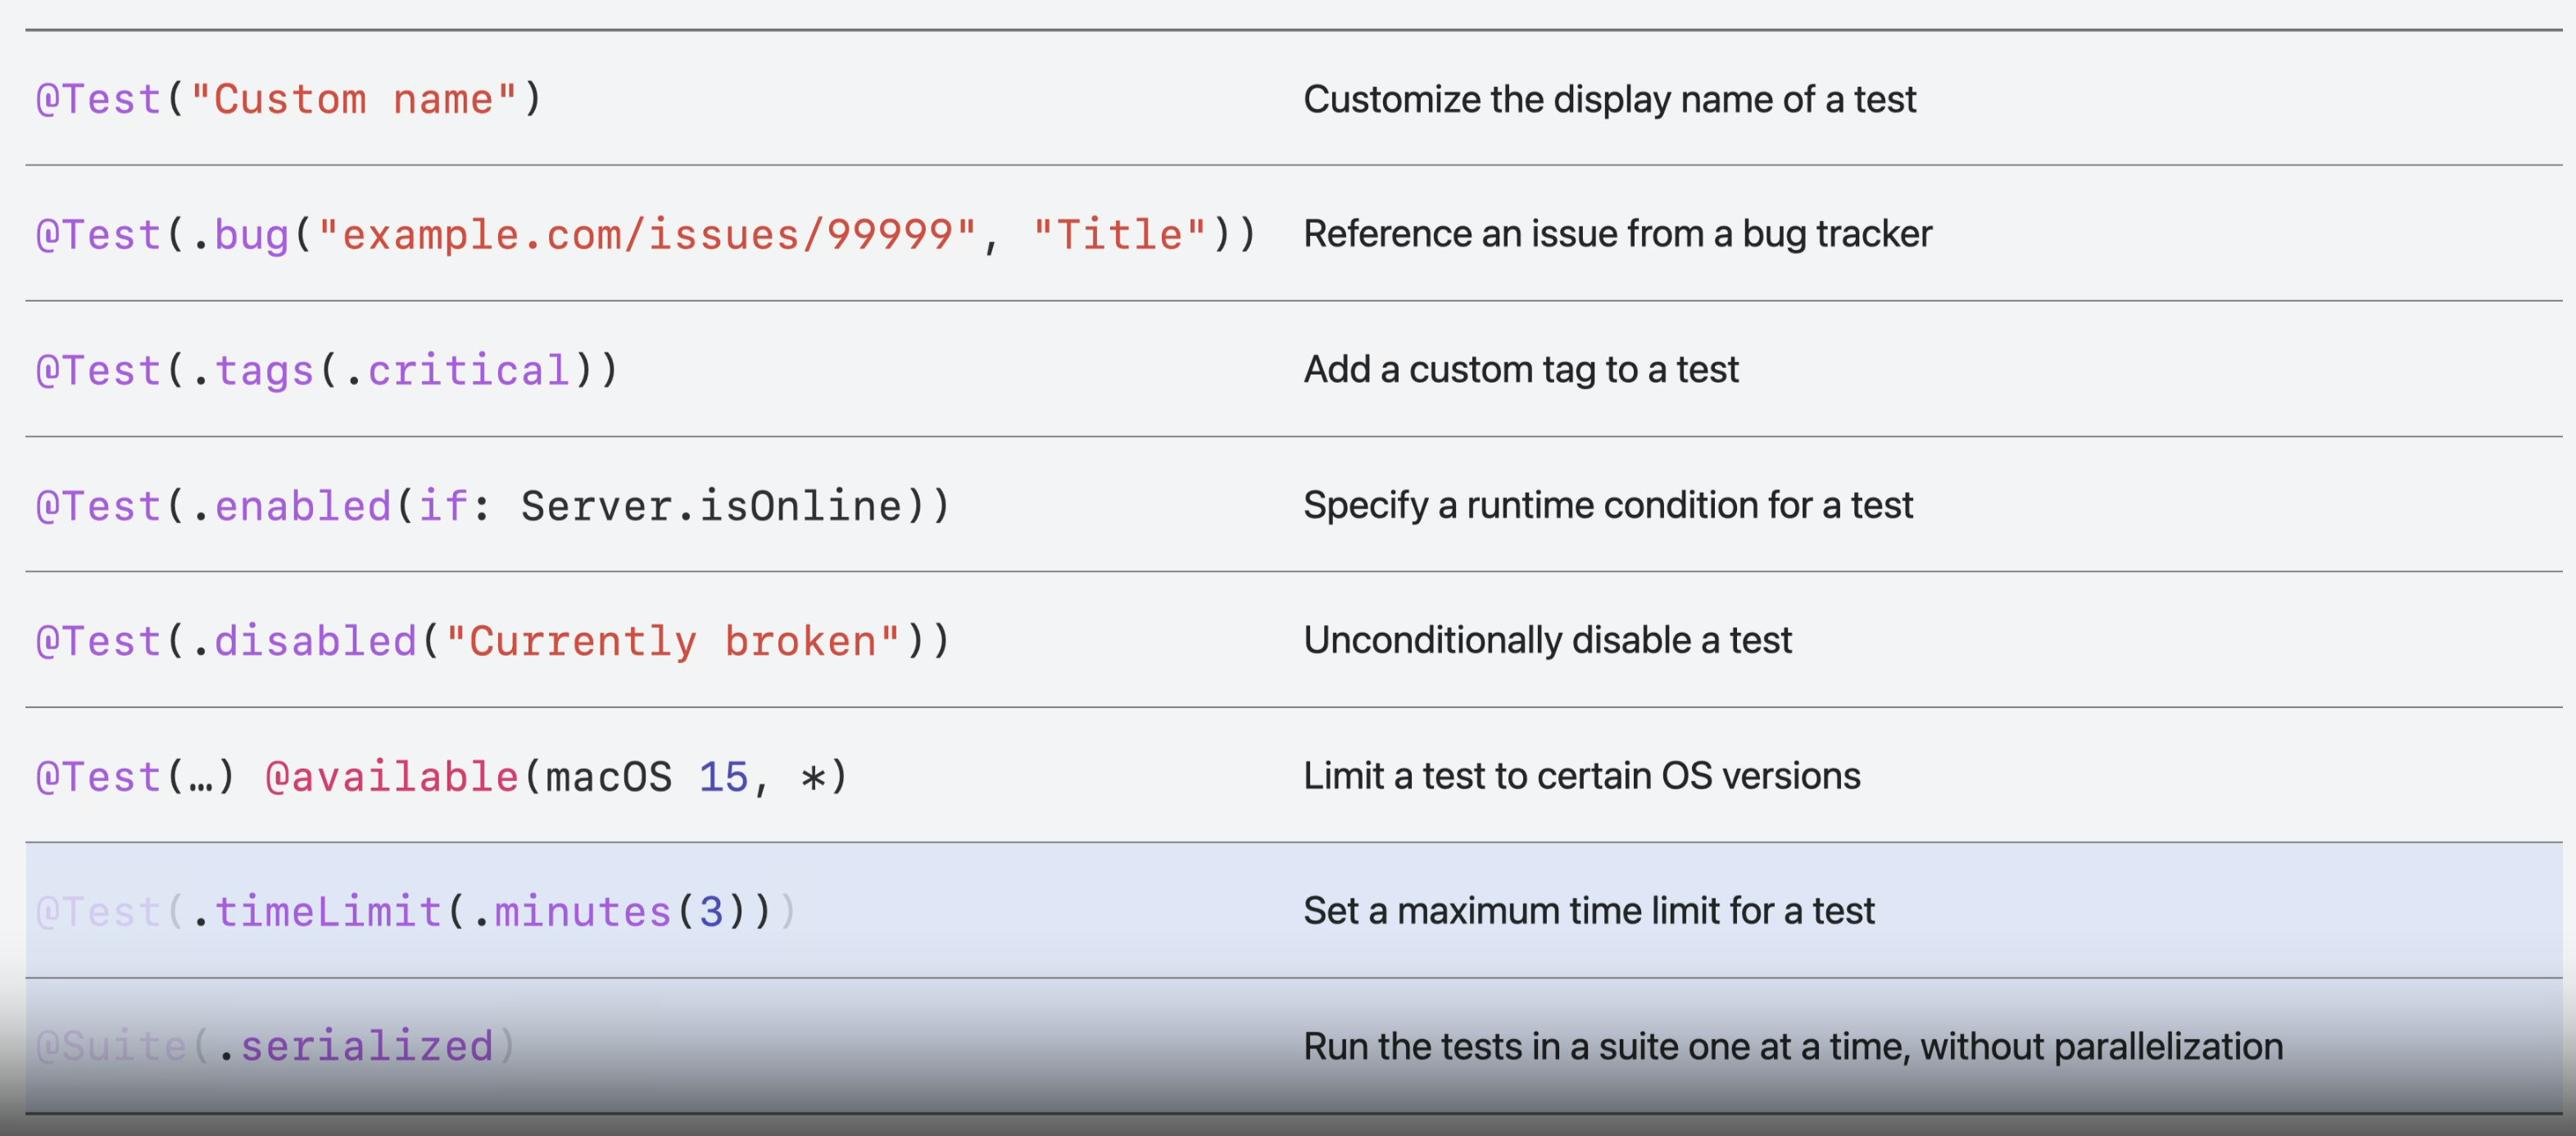Screen dimensions: 2576x1136
Task: Click the @available(macOS 15, *) code
Action: [x=556, y=777]
